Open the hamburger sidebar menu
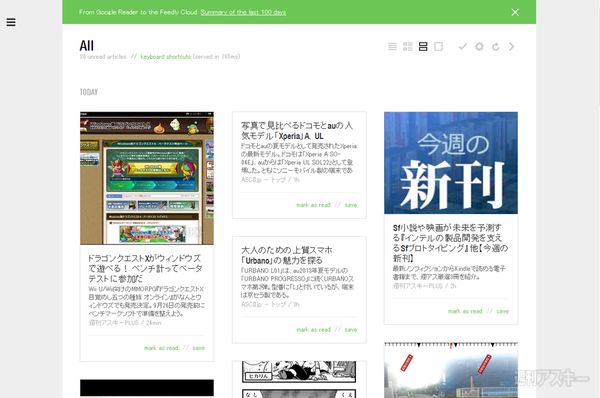The height and width of the screenshot is (398, 600). tap(11, 22)
